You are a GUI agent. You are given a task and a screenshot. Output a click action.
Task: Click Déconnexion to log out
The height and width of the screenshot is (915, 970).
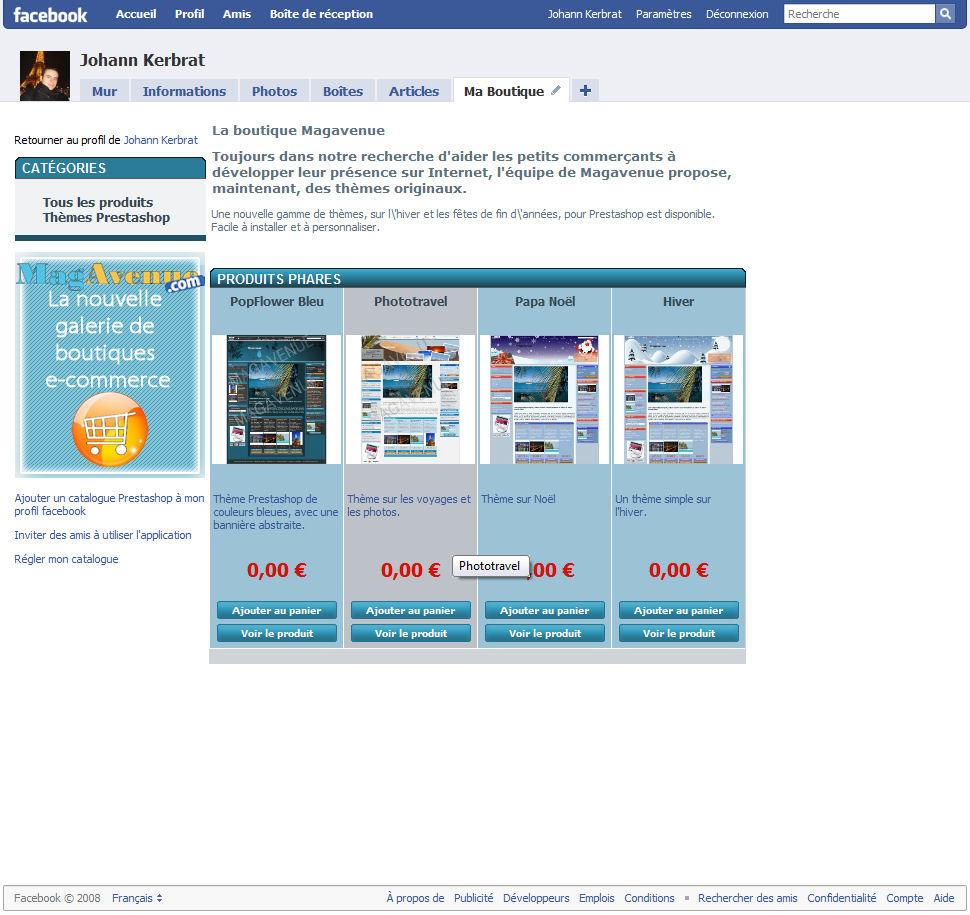[737, 14]
